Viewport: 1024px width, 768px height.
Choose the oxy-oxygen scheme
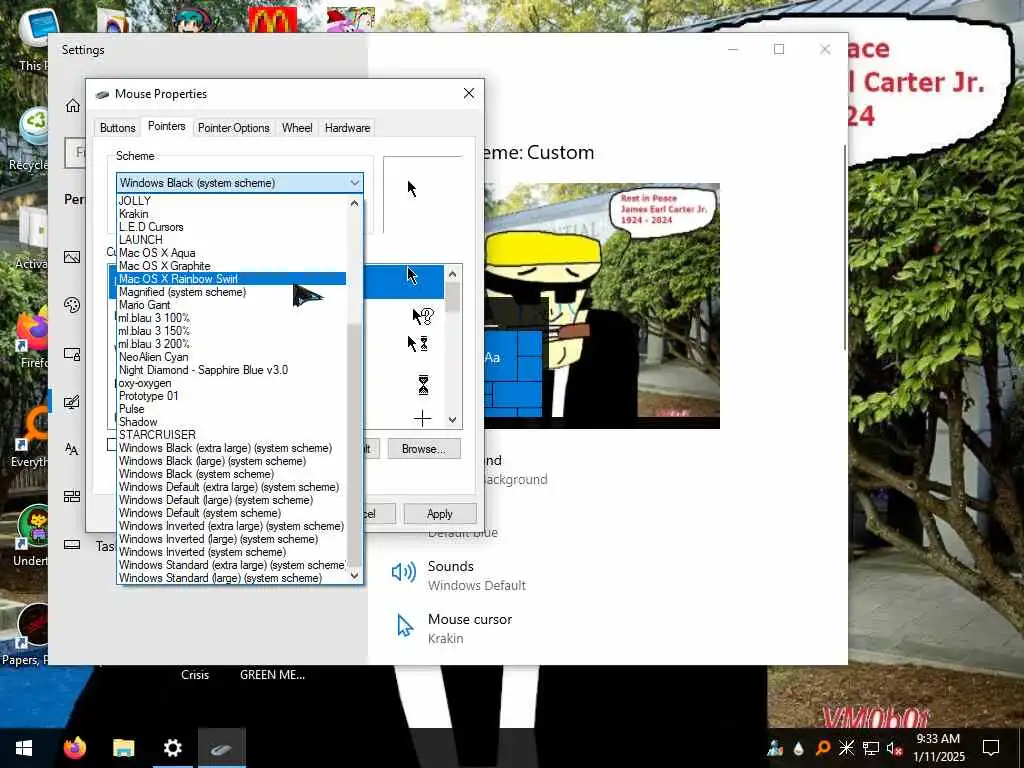coord(231,383)
